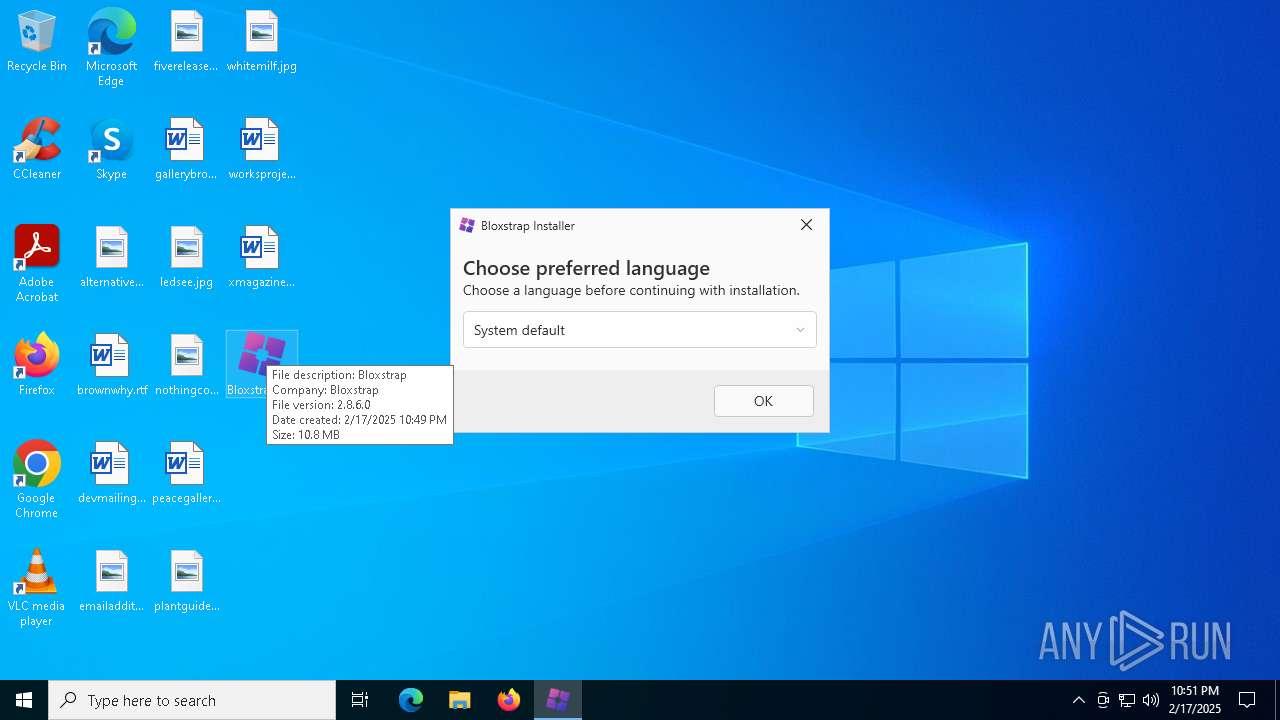Open Task View from the taskbar
This screenshot has width=1280, height=720.
point(360,700)
